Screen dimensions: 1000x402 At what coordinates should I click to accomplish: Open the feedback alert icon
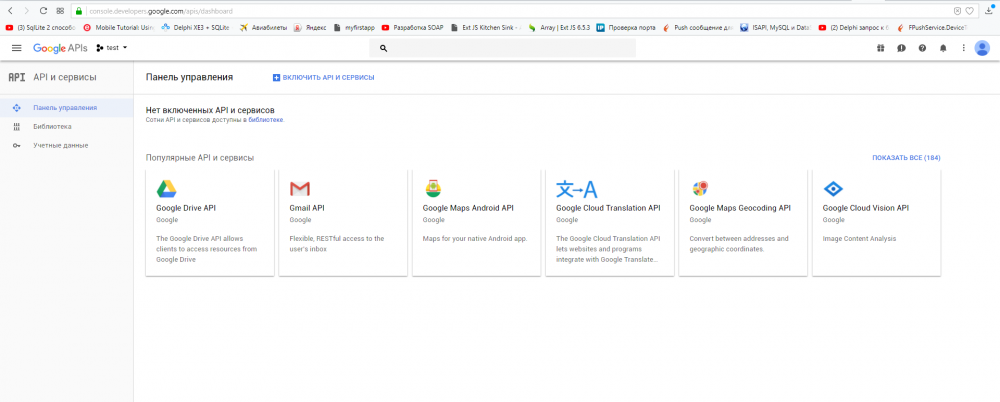click(x=901, y=48)
